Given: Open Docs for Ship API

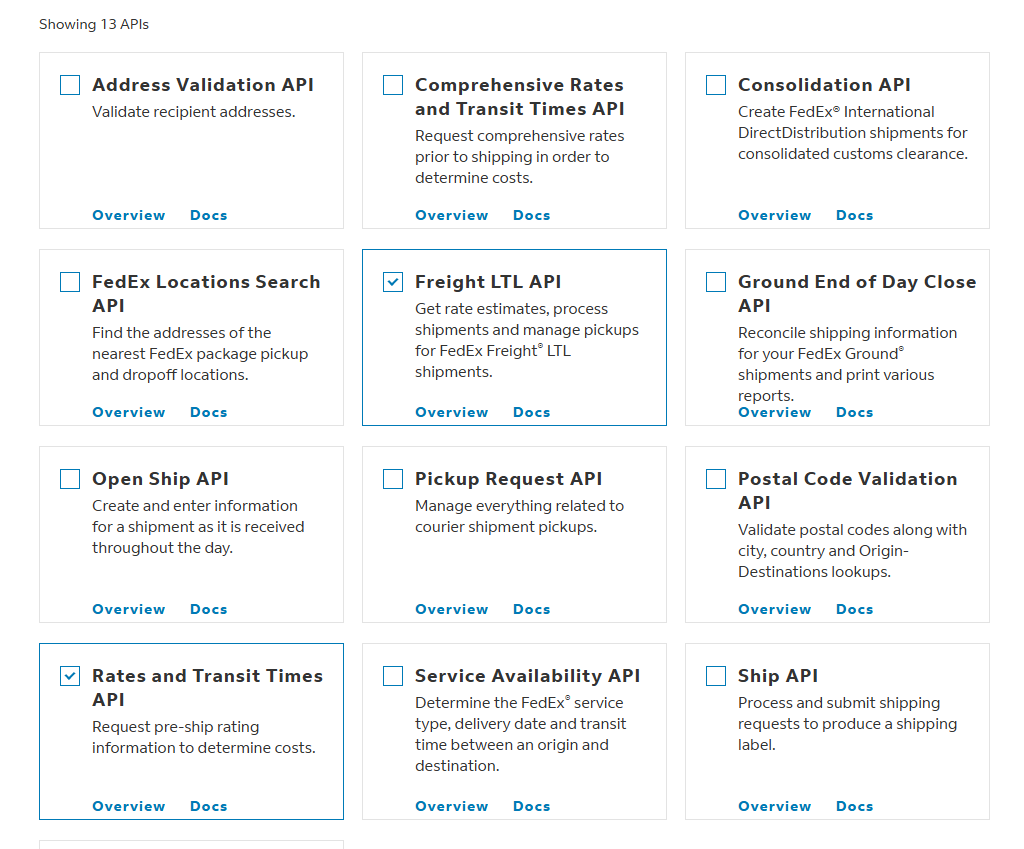Looking at the screenshot, I should (x=854, y=806).
